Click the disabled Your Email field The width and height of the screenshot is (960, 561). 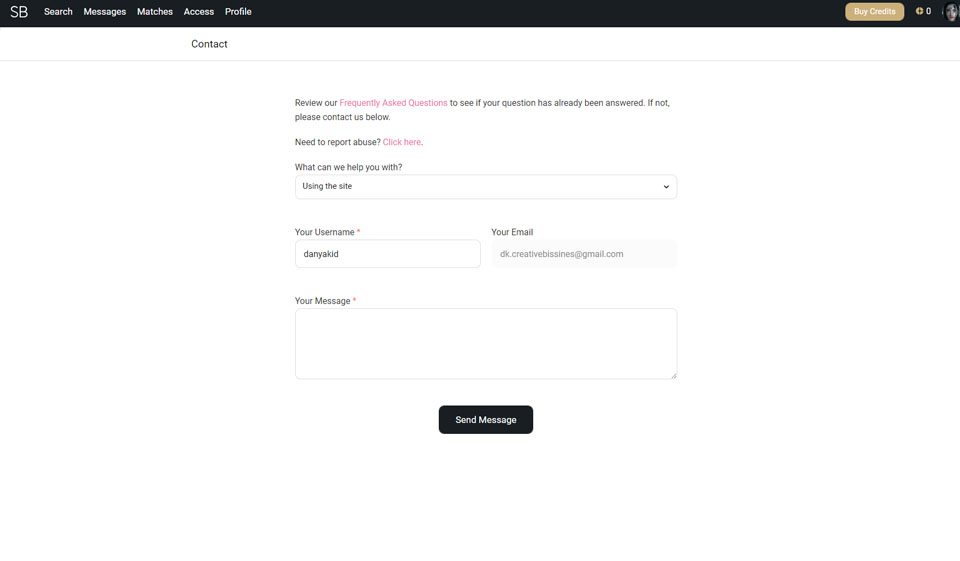click(583, 254)
